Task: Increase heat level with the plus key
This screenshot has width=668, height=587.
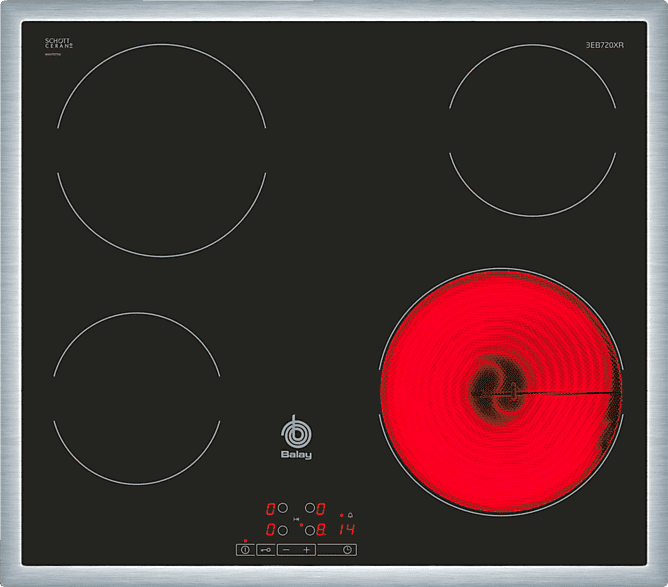Action: pos(306,550)
